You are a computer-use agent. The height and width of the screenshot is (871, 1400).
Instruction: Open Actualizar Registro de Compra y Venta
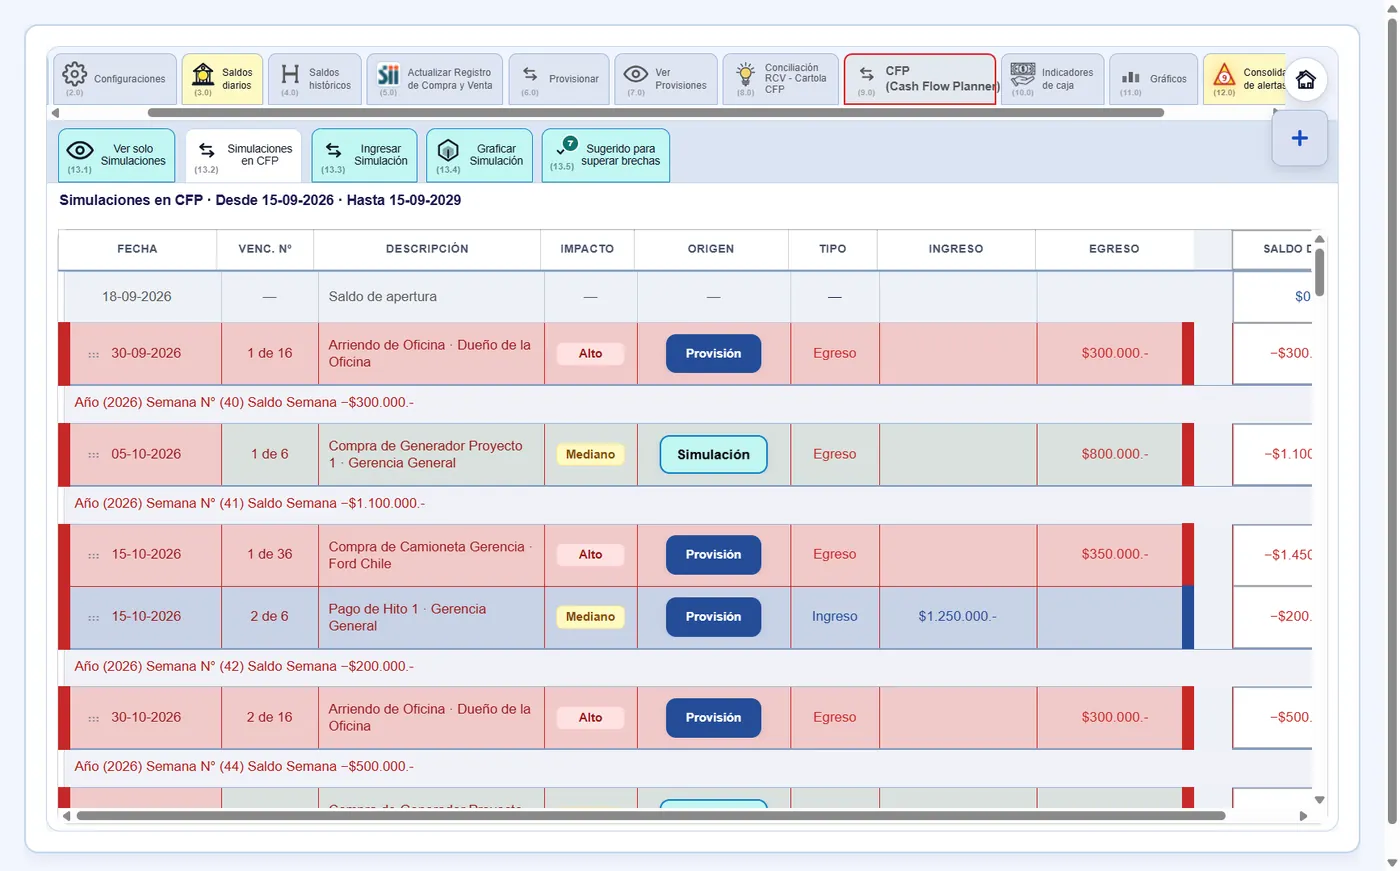[435, 79]
